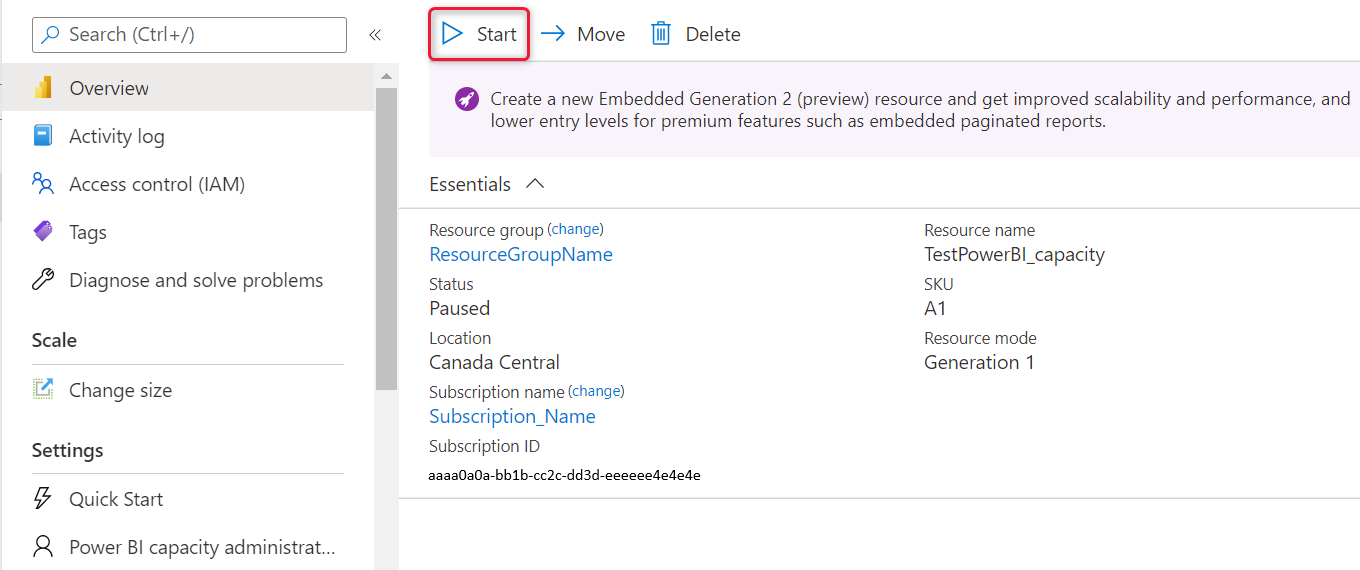
Task: Focus the Search (Ctrl+/) field
Action: [190, 34]
